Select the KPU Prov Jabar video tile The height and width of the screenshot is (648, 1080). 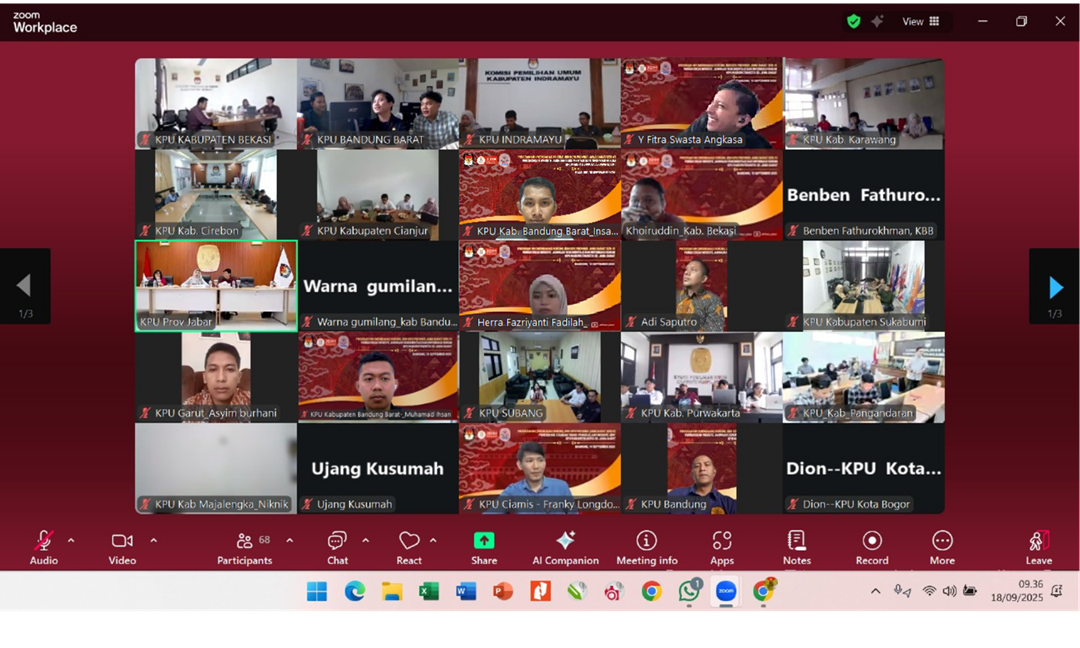click(x=216, y=285)
